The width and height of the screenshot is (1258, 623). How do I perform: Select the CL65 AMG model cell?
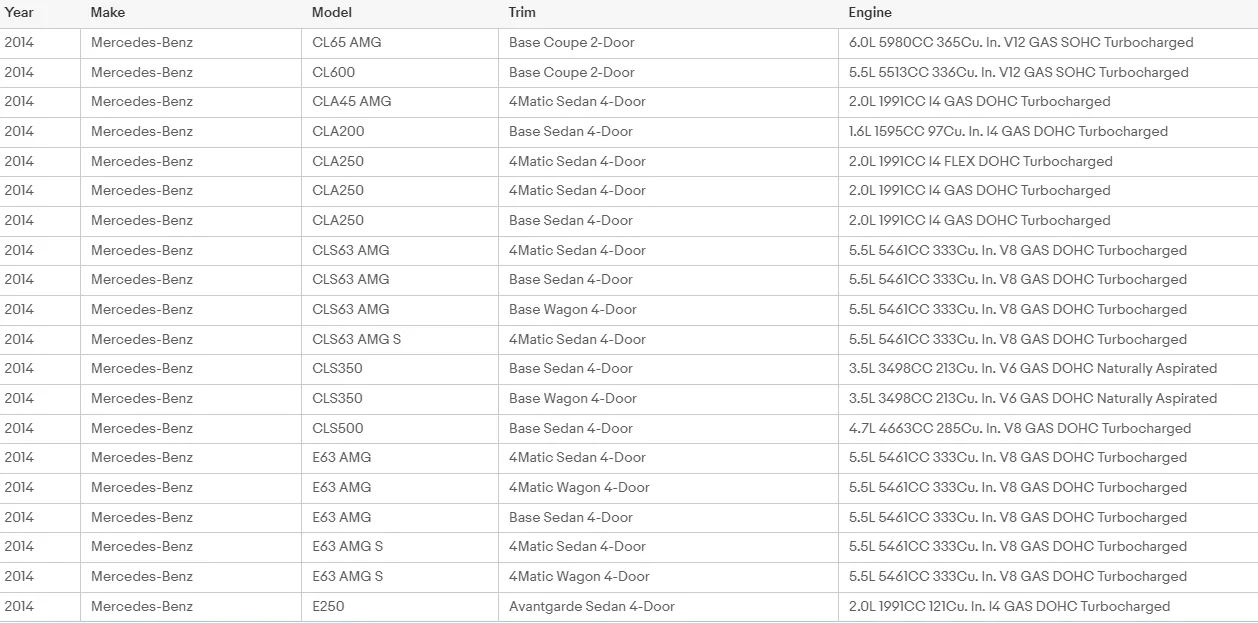[400, 43]
